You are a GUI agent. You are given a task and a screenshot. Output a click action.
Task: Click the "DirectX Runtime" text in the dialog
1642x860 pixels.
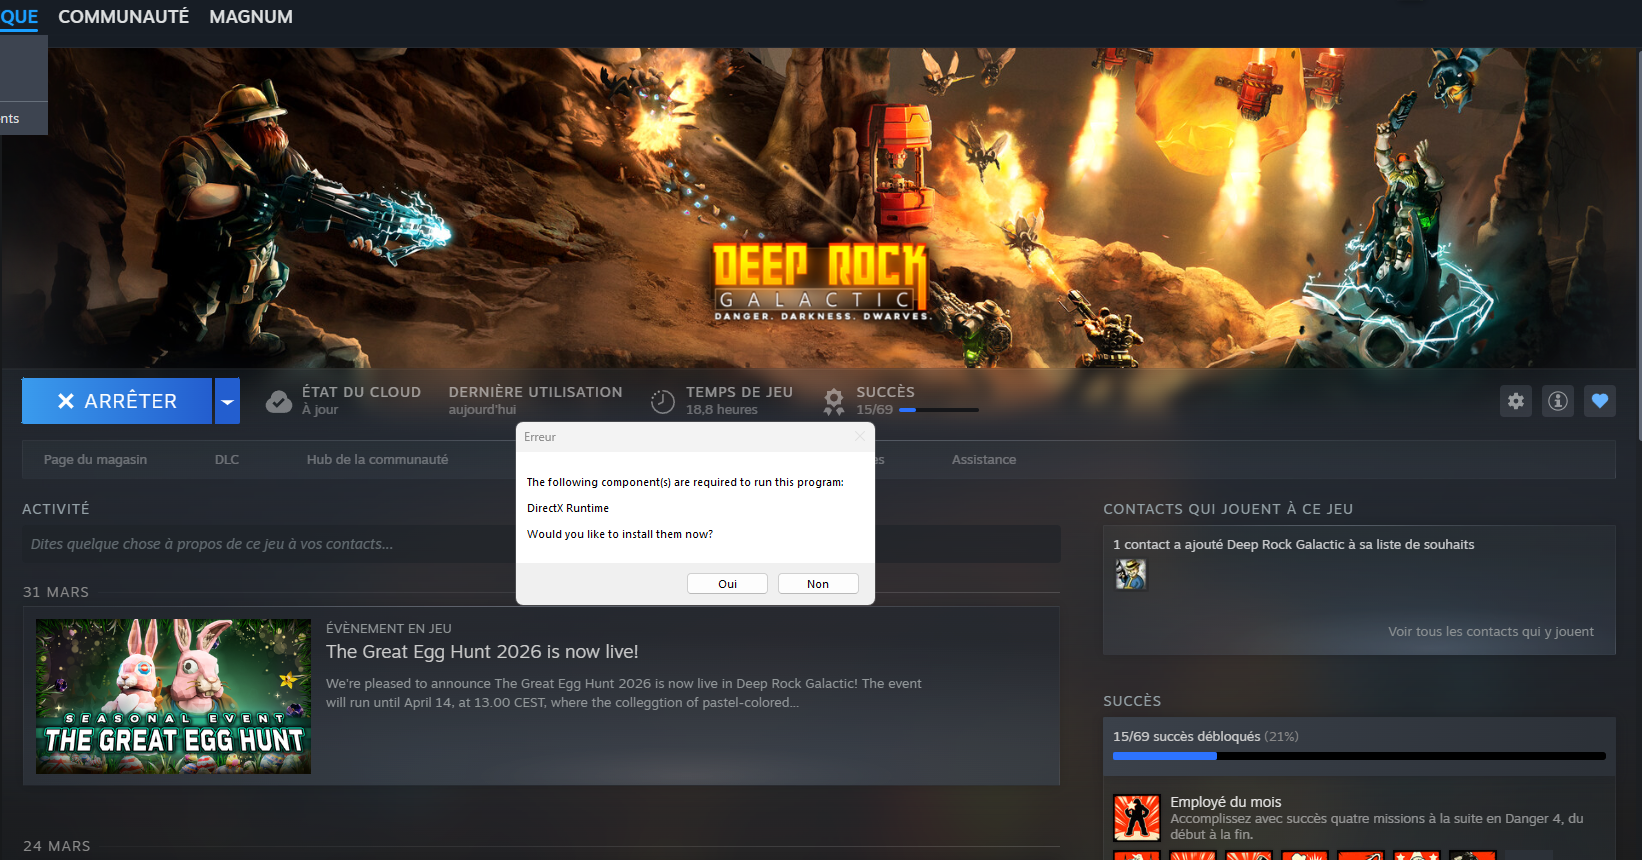568,508
